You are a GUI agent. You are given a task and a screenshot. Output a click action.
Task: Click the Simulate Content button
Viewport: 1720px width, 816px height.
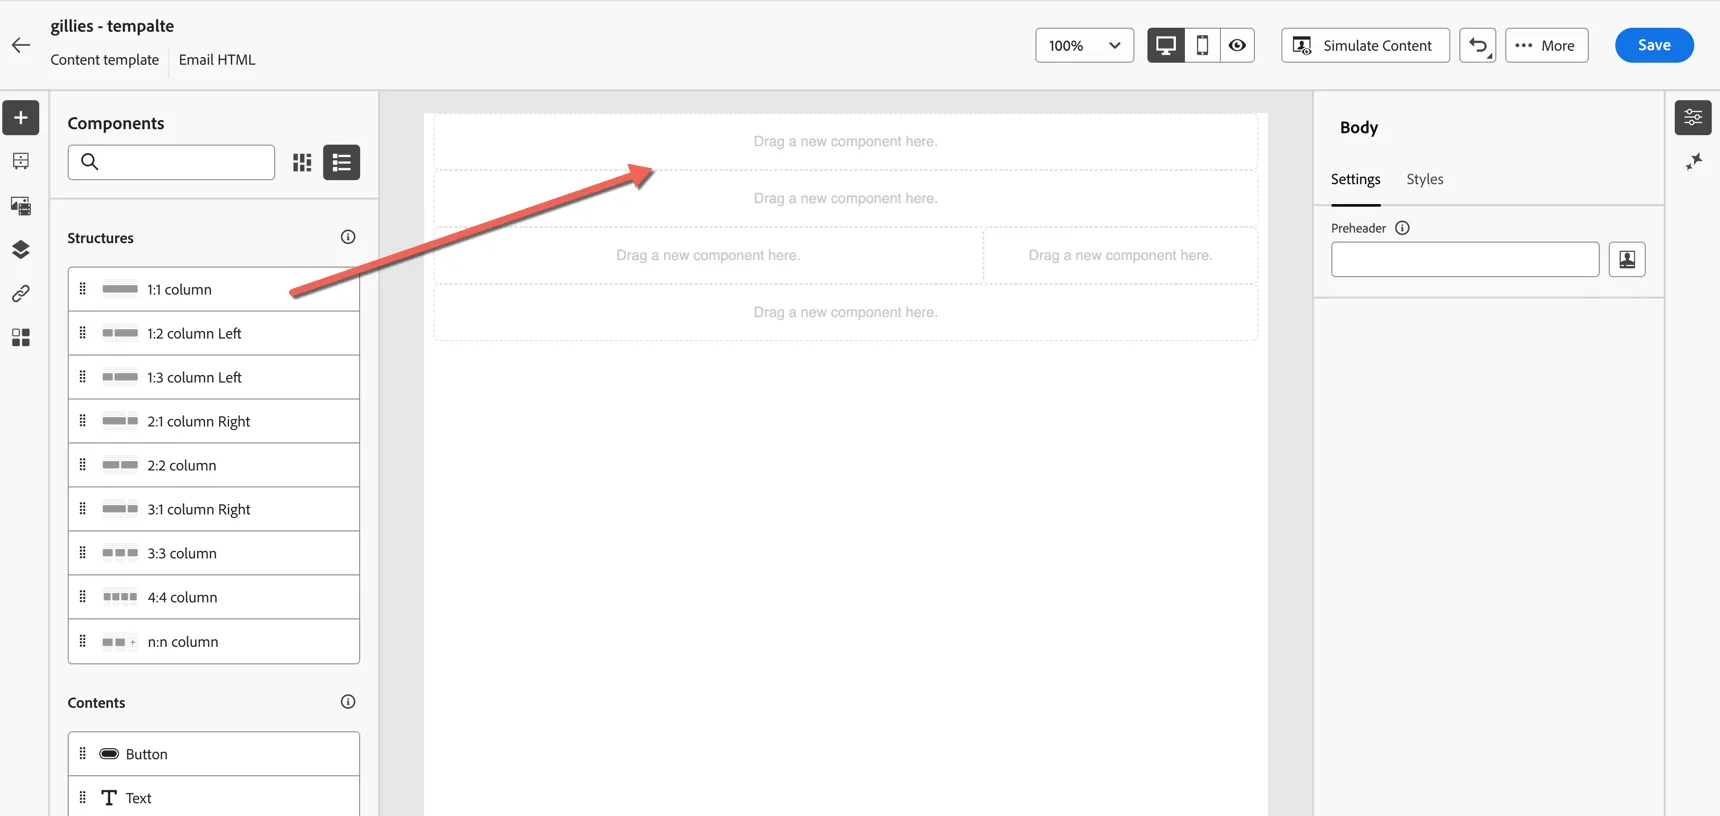pos(1366,45)
